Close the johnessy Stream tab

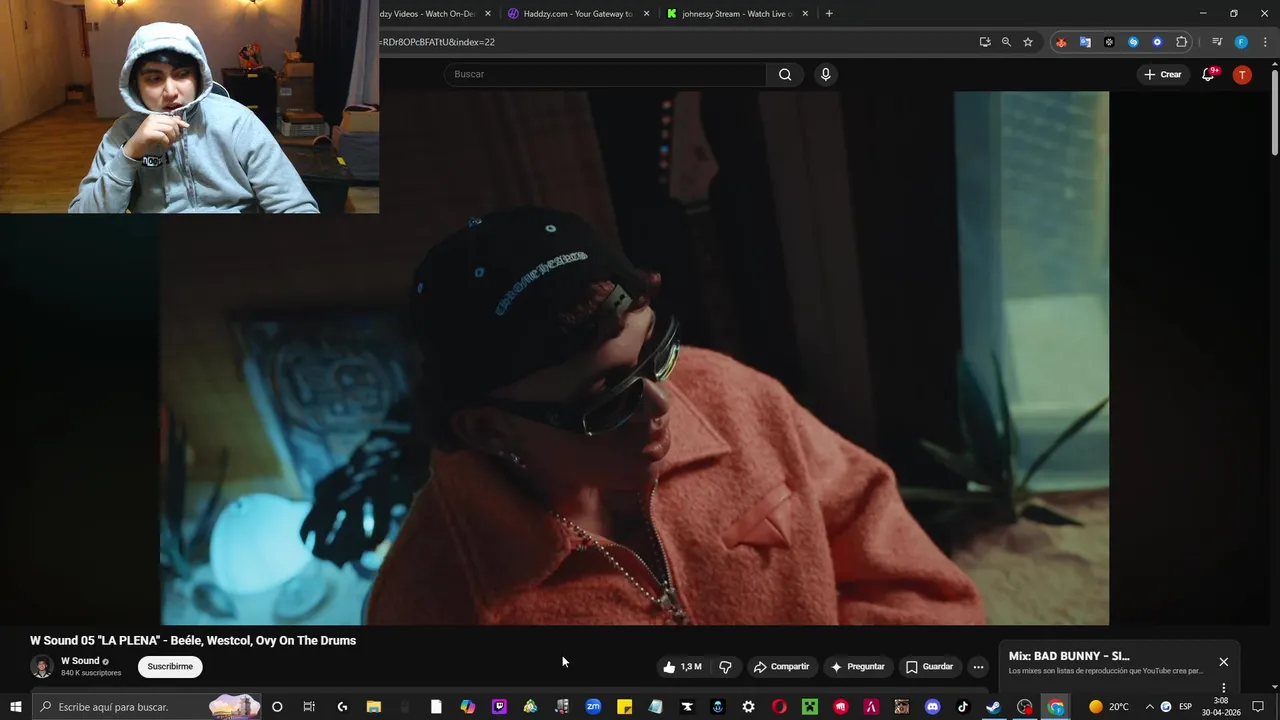tap(804, 14)
